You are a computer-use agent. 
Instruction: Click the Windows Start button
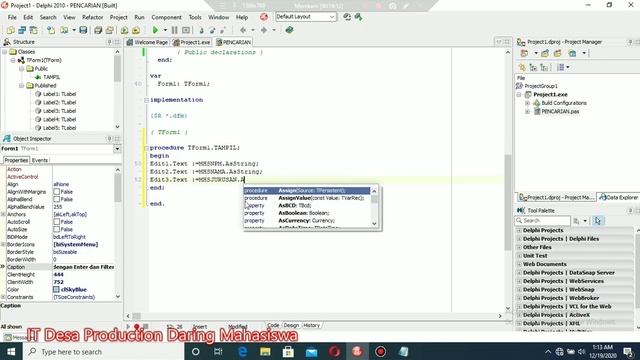pos(11,351)
